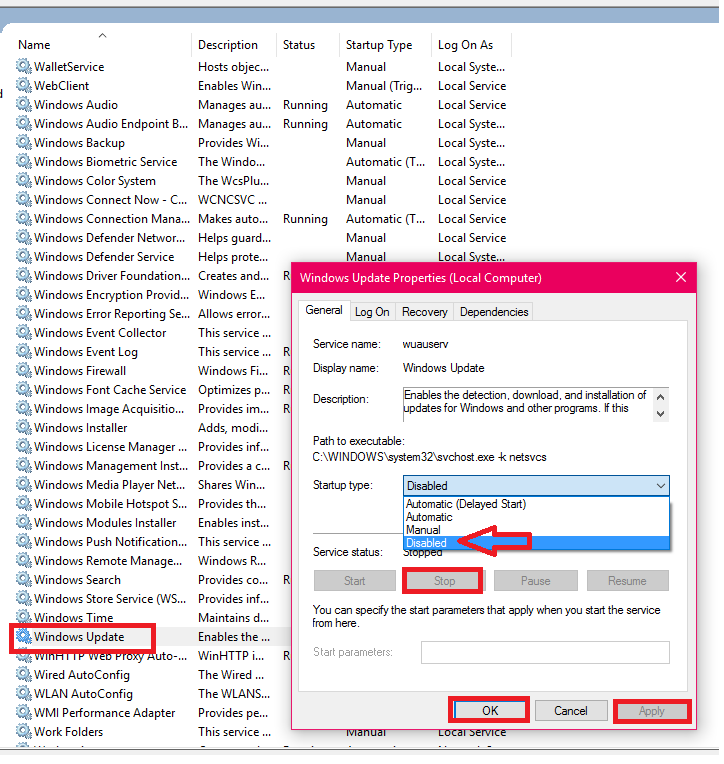Select the Windows Driver Foundation service row

pos(153,275)
